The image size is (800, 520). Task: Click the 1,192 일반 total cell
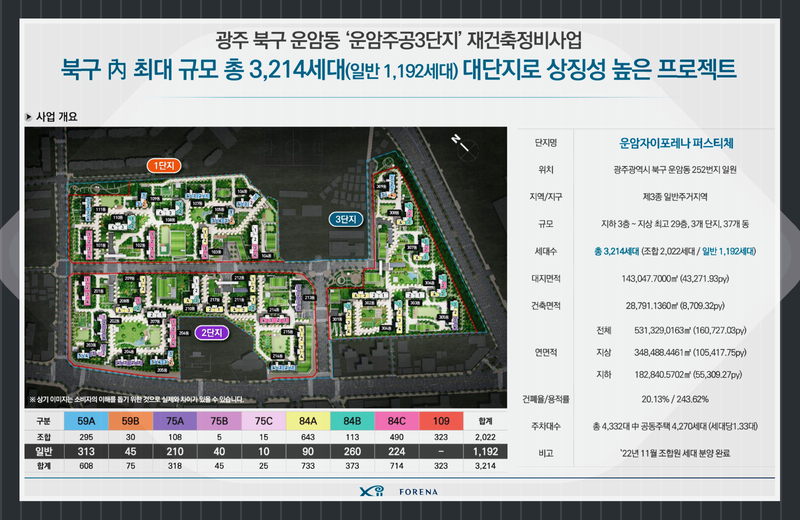[x=485, y=451]
